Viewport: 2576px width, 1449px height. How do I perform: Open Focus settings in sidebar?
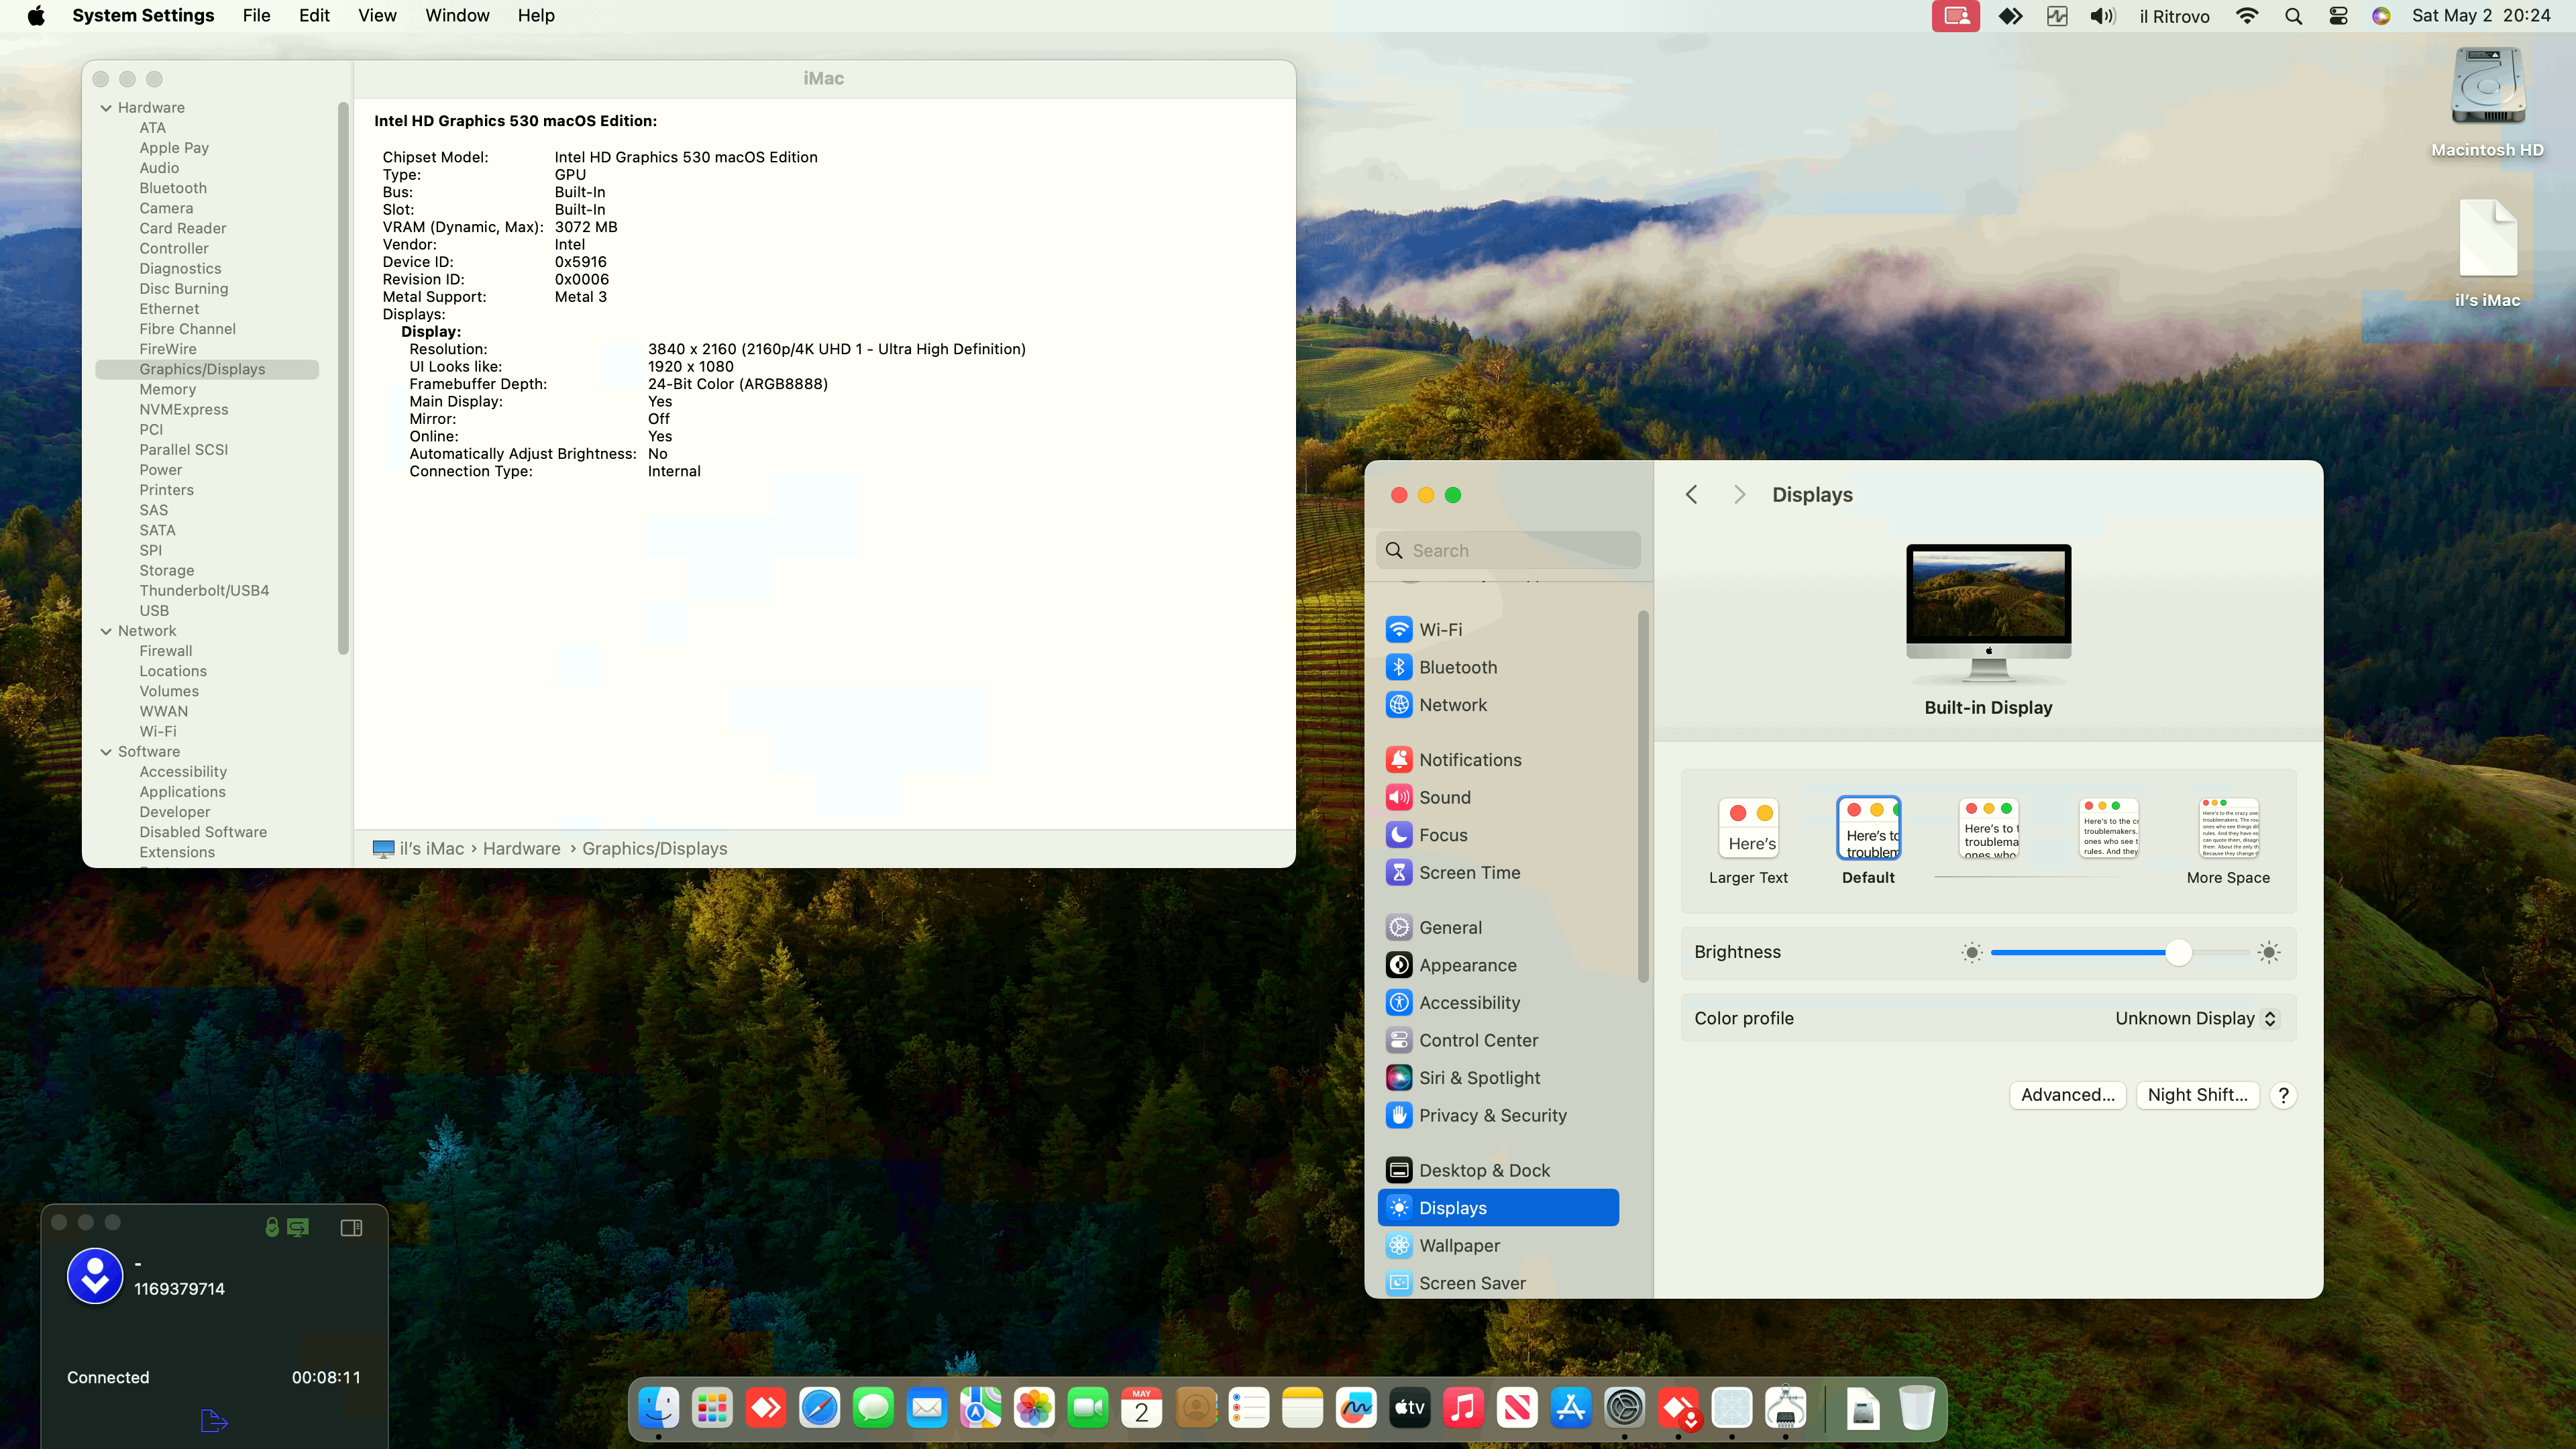click(x=1498, y=835)
